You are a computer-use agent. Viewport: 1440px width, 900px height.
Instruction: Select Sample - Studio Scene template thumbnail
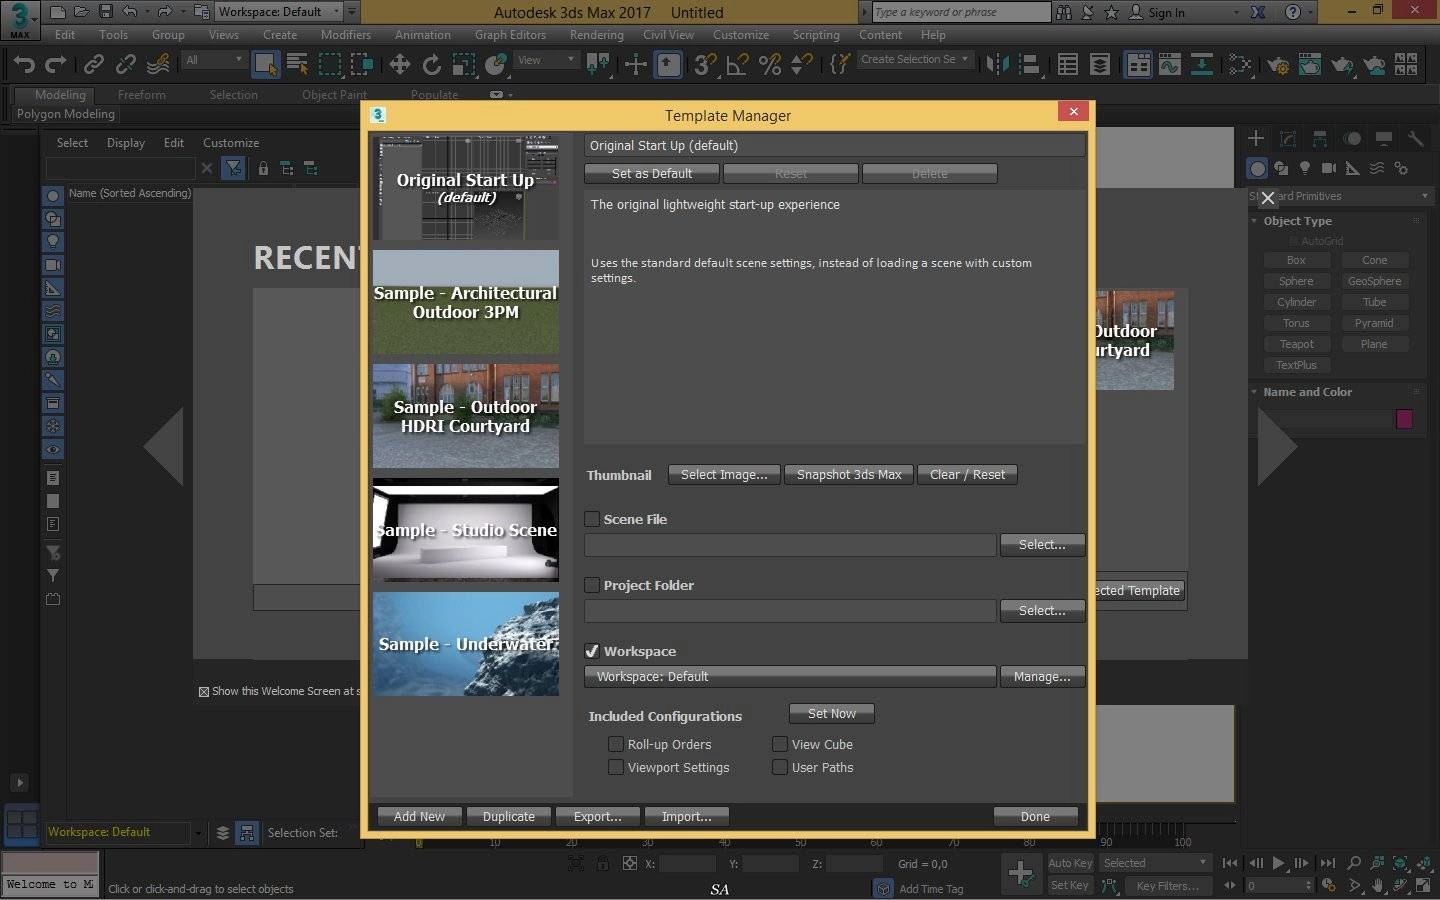click(x=466, y=530)
